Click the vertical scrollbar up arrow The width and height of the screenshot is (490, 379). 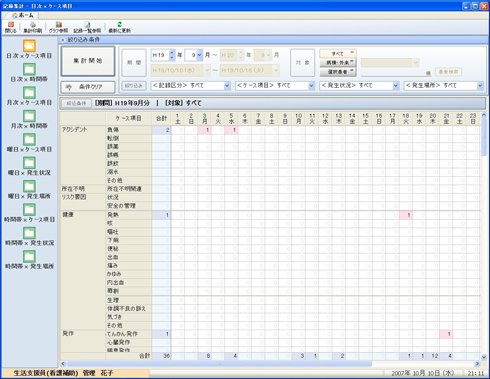[x=484, y=115]
